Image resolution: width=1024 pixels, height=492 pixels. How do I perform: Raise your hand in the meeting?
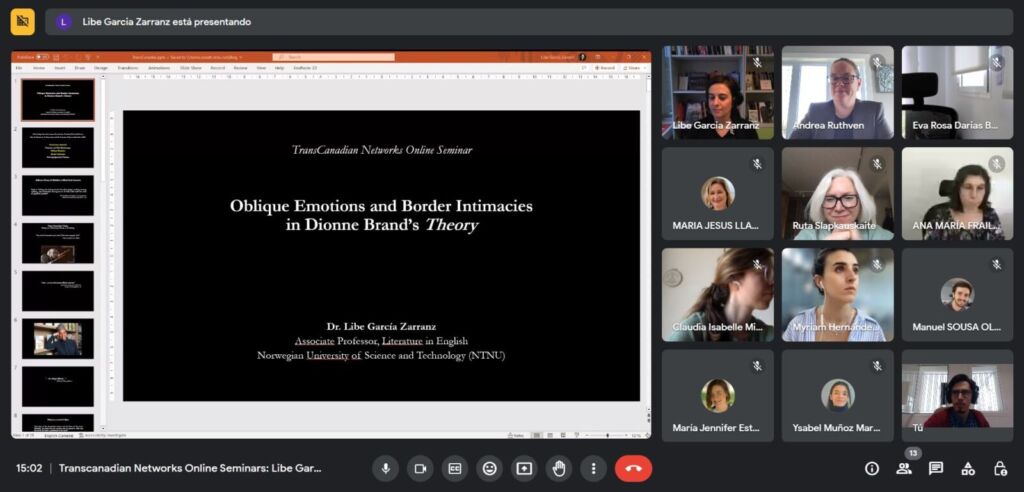coord(559,468)
